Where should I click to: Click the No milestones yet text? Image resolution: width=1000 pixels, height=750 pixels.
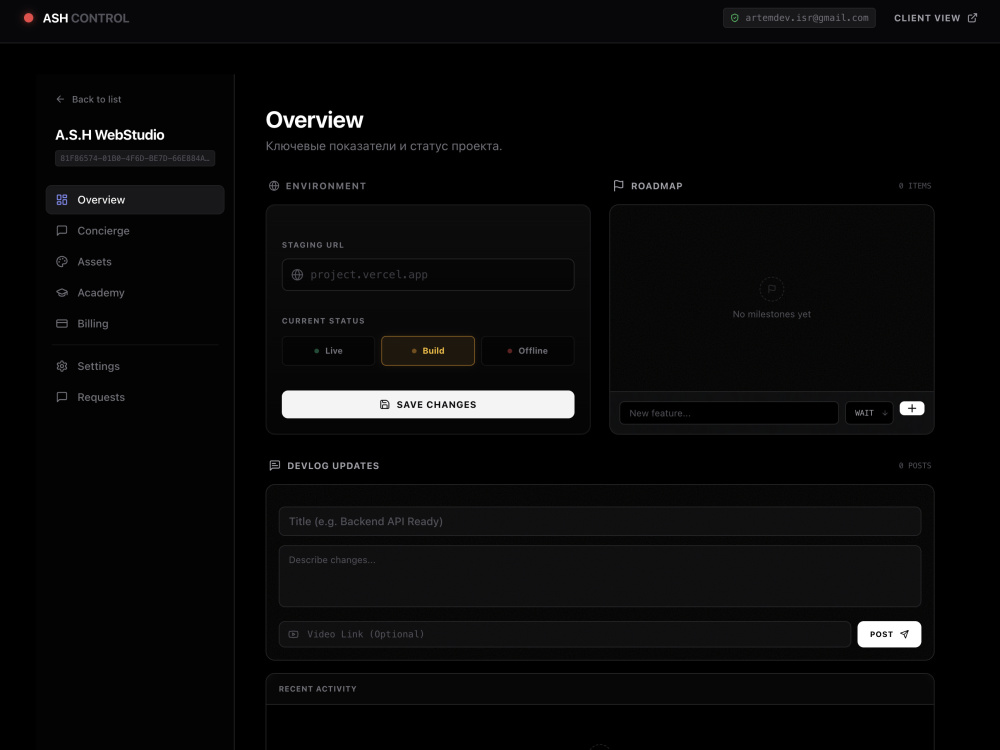tap(772, 314)
